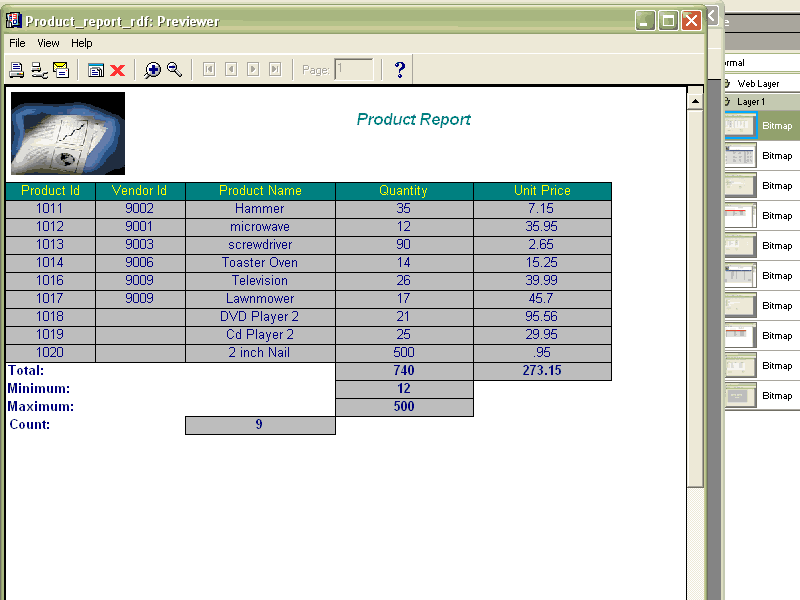The height and width of the screenshot is (600, 800).
Task: Go to the first page button
Action: (x=208, y=70)
